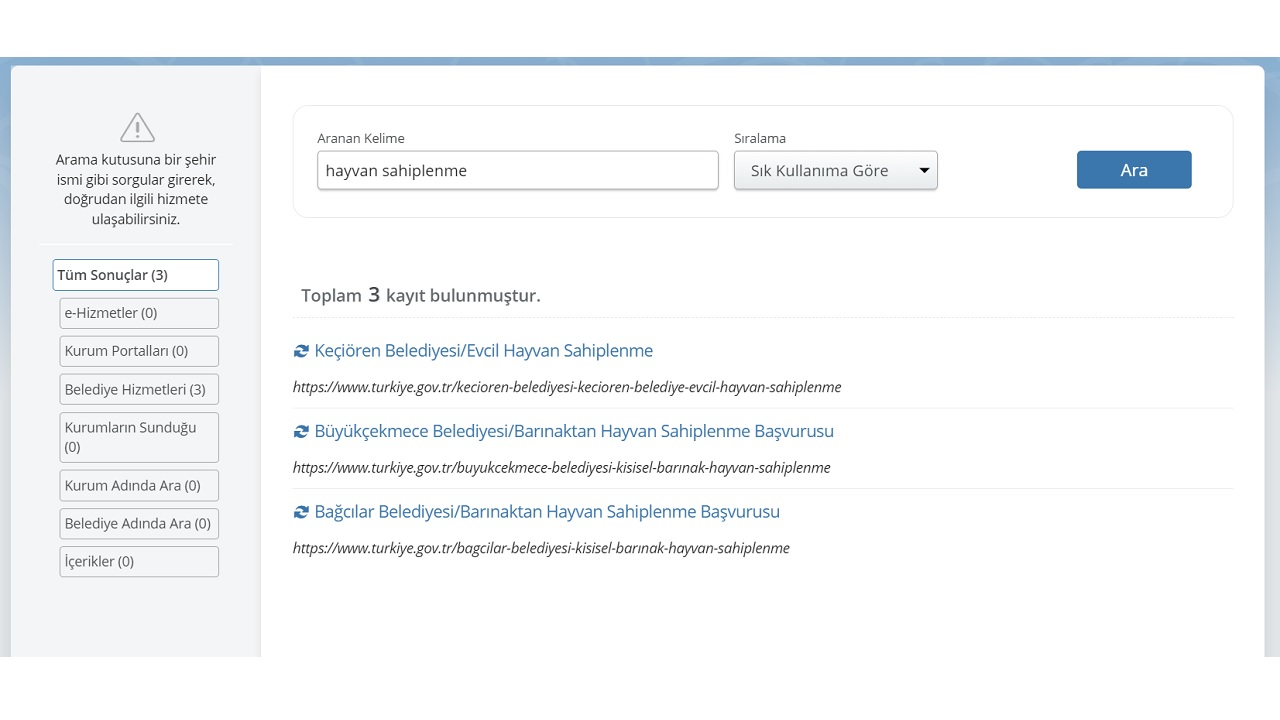1280x720 pixels.
Task: Filter results by İçerikler
Action: pos(139,561)
